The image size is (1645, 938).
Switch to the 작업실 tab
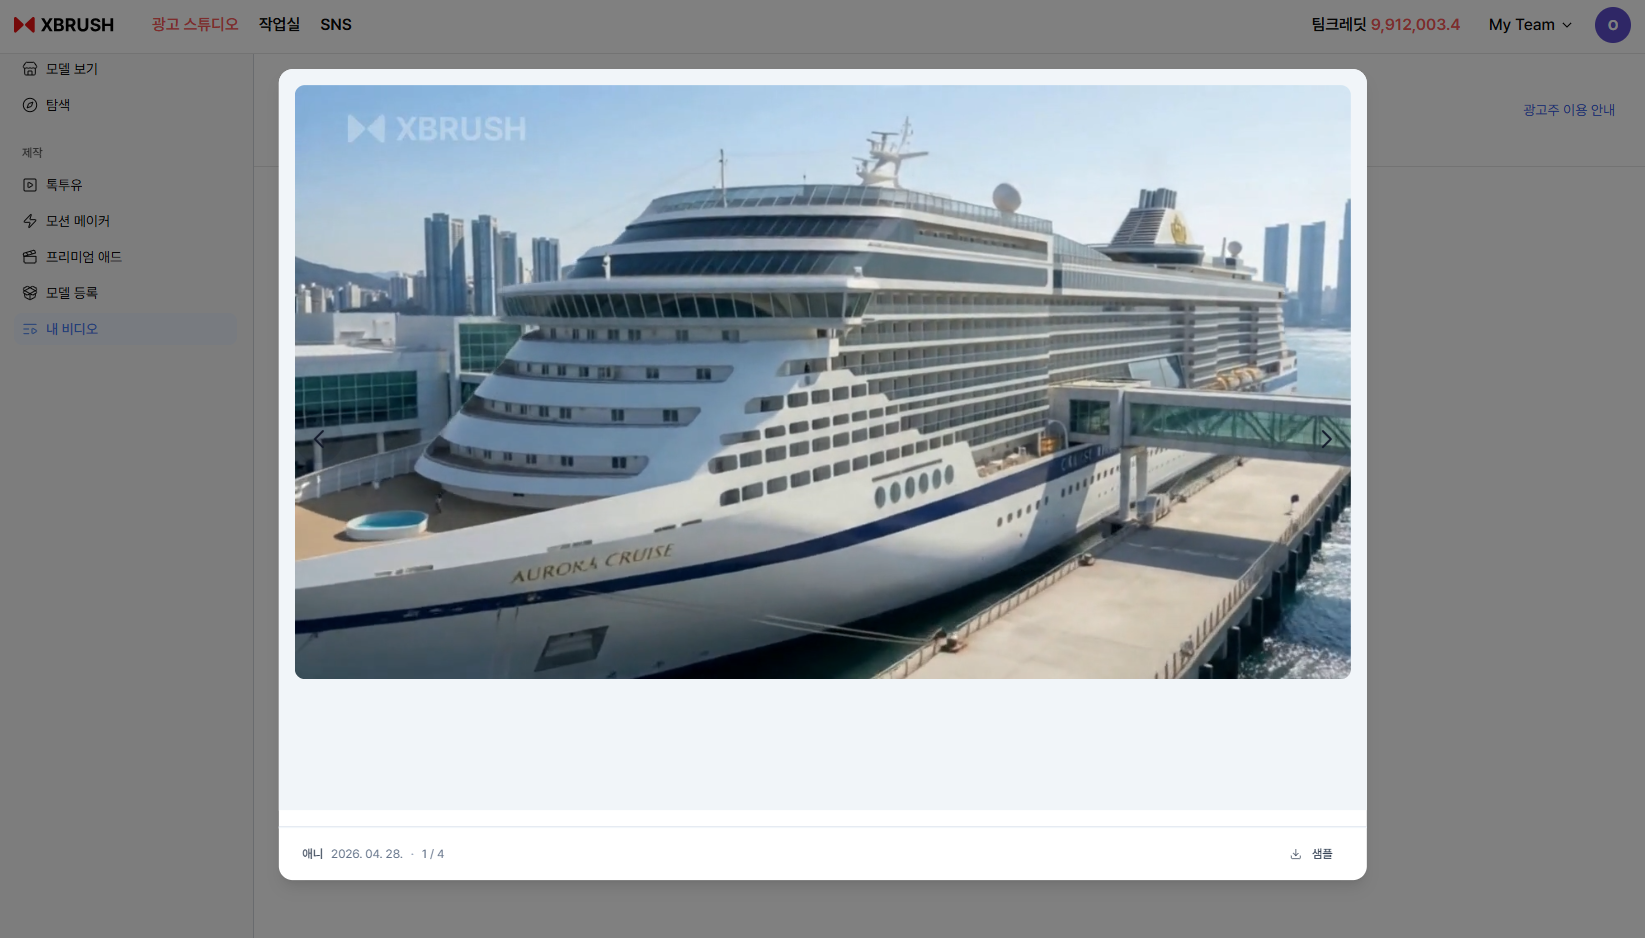coord(279,25)
